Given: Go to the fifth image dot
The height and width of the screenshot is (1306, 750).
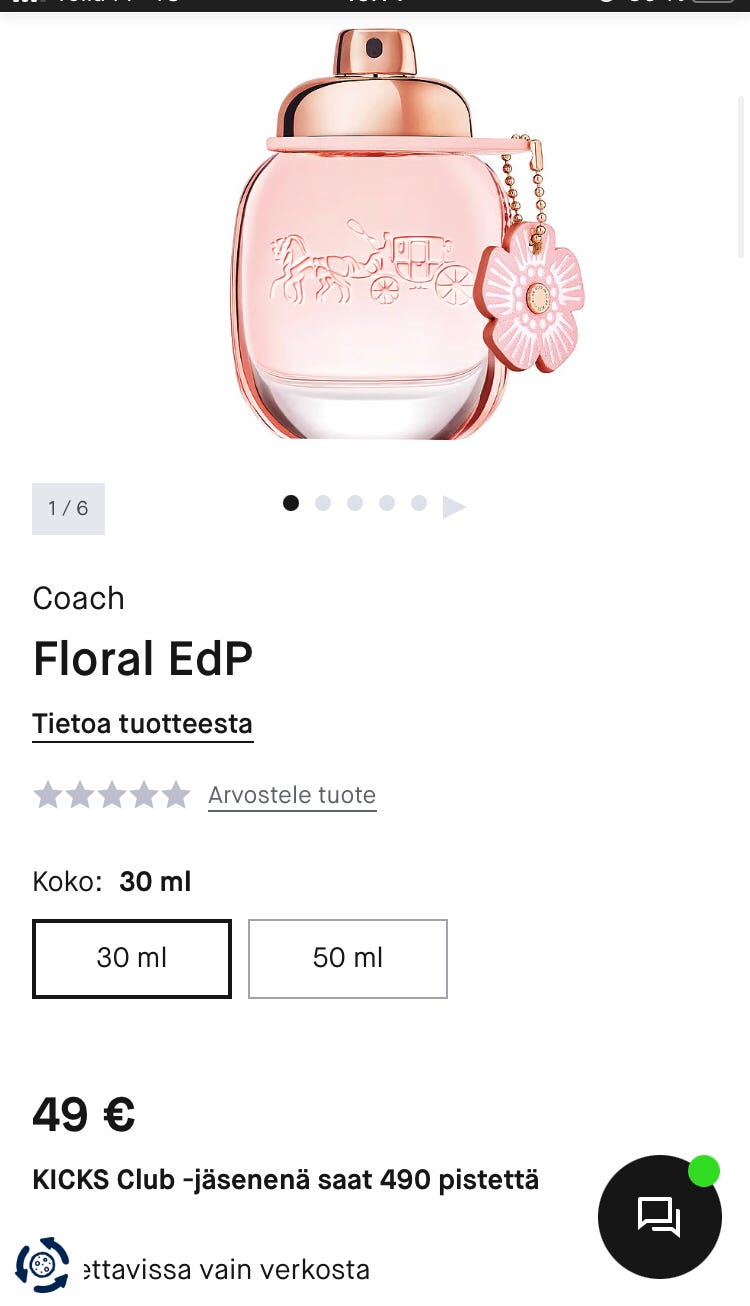Looking at the screenshot, I should pos(419,503).
